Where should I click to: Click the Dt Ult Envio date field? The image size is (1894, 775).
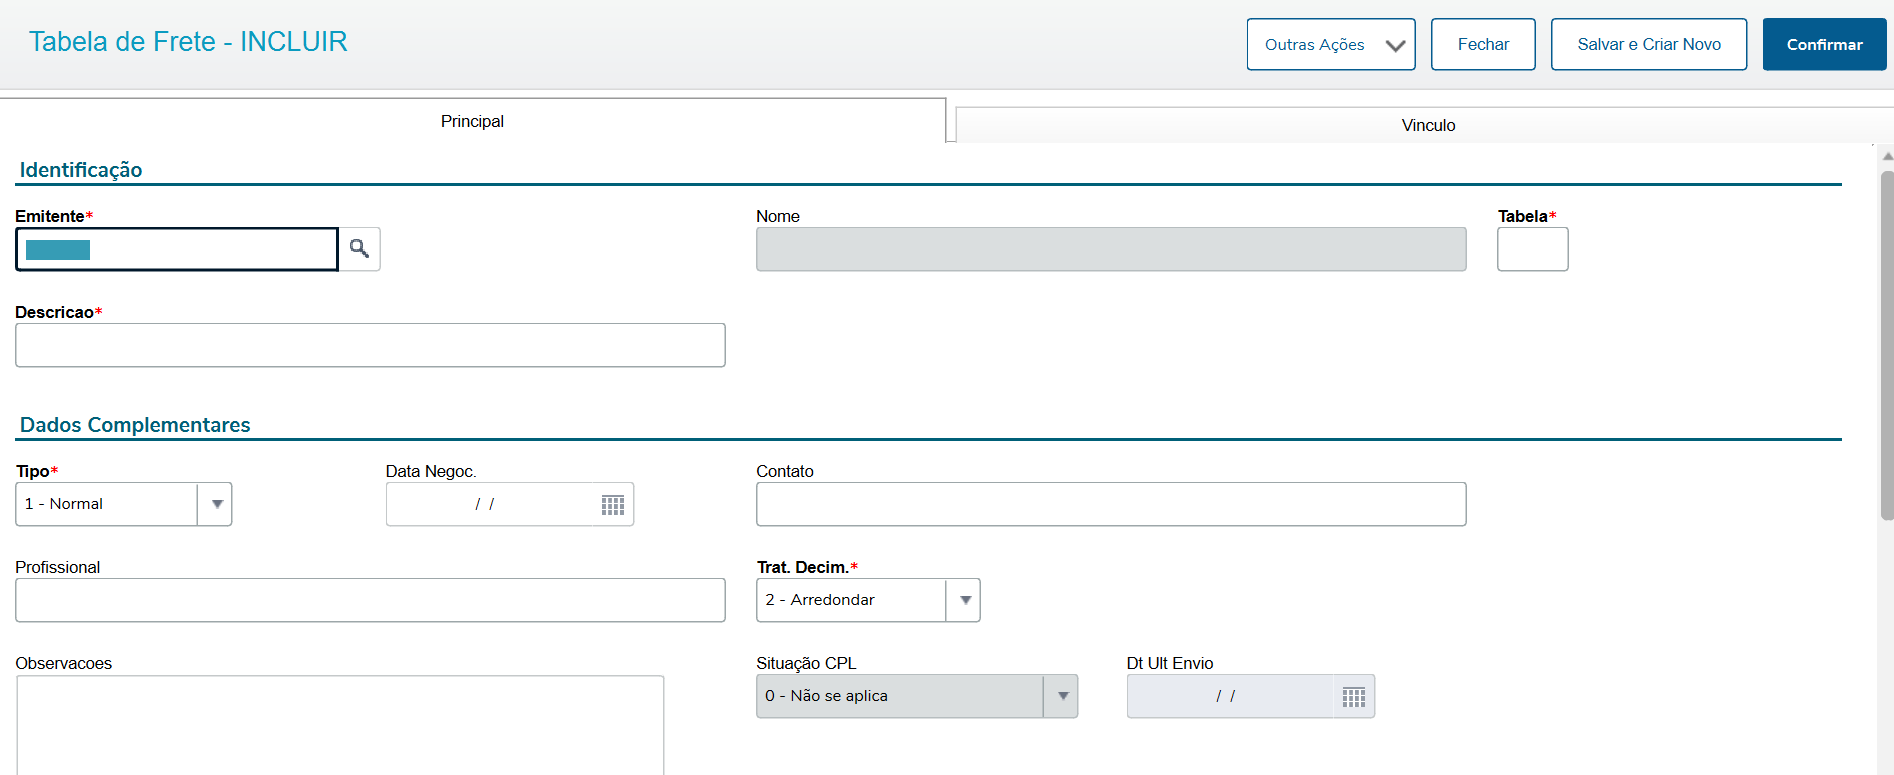coord(1232,696)
